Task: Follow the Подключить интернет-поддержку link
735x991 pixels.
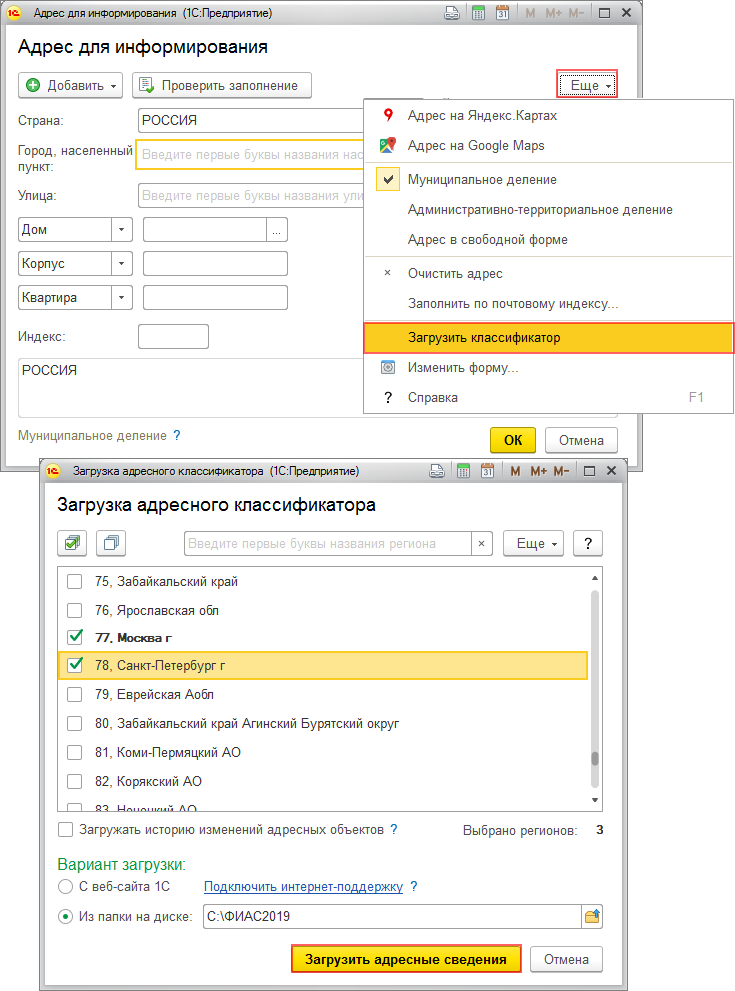Action: (x=303, y=886)
